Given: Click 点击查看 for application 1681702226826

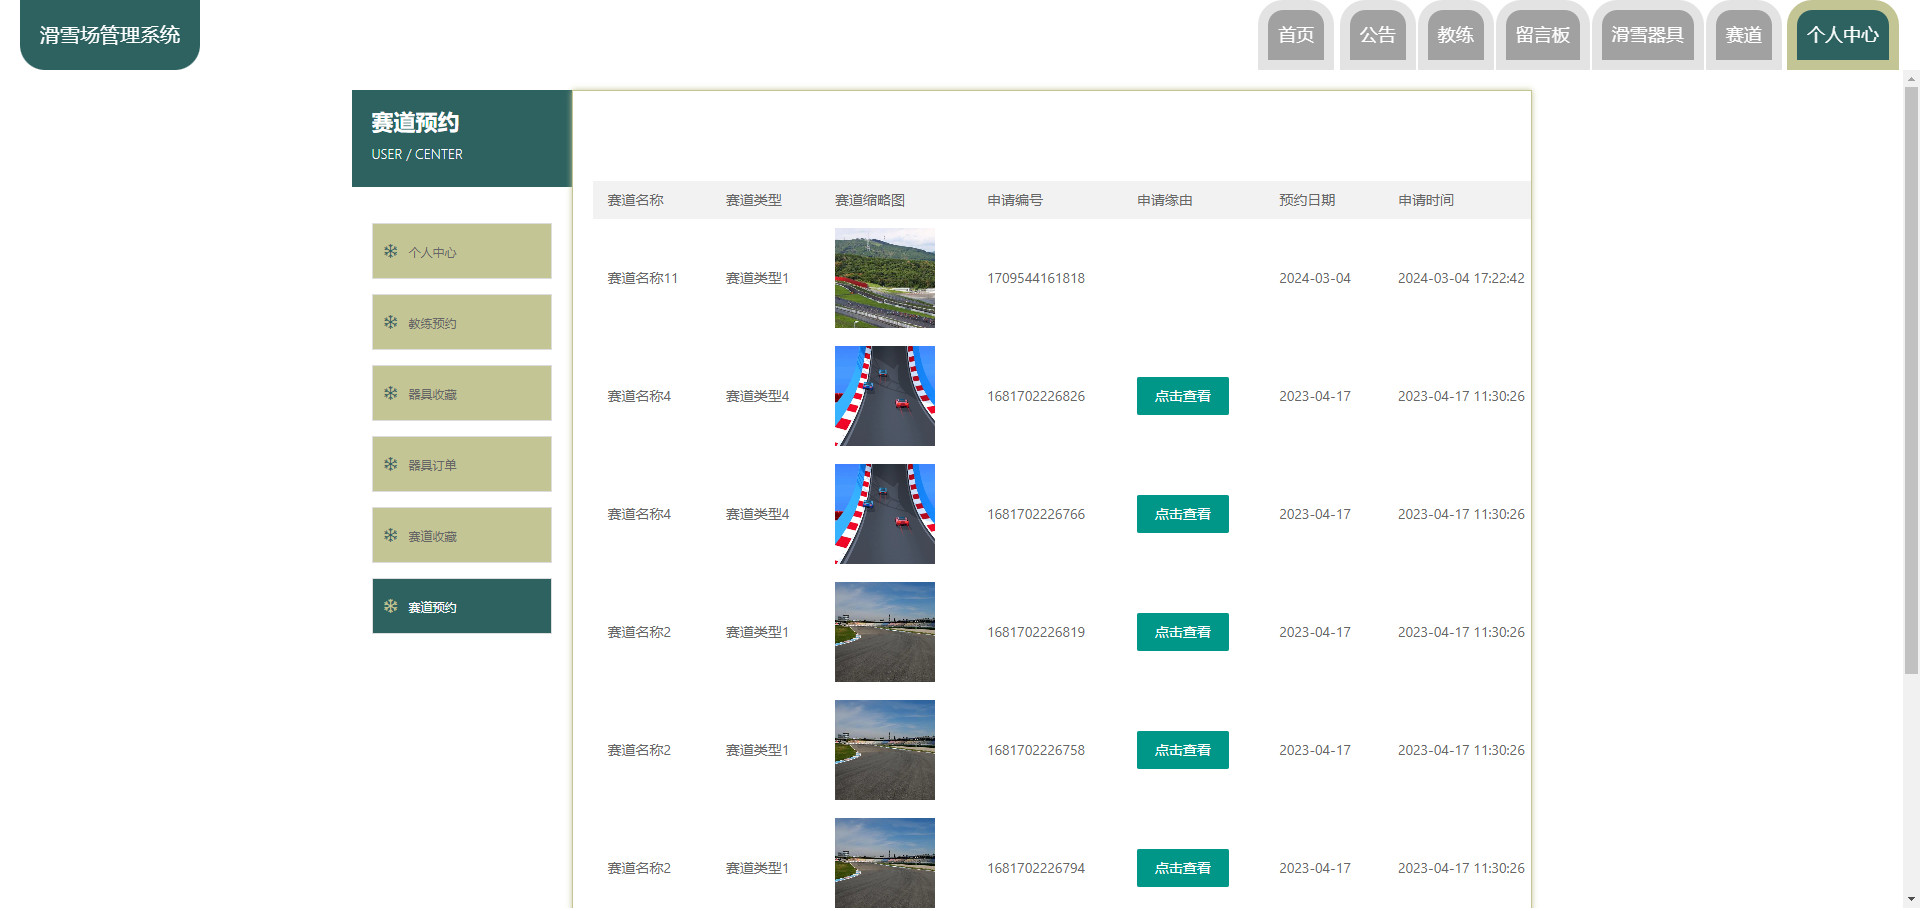Looking at the screenshot, I should [x=1182, y=396].
